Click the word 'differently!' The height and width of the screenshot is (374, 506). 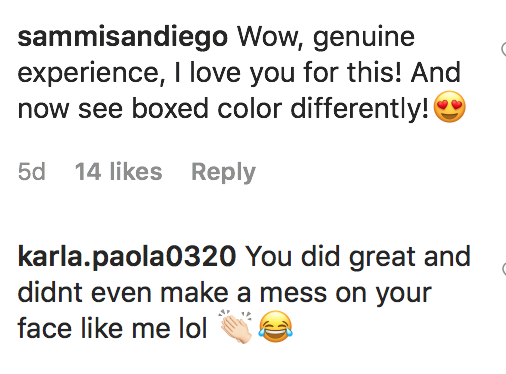(x=360, y=108)
